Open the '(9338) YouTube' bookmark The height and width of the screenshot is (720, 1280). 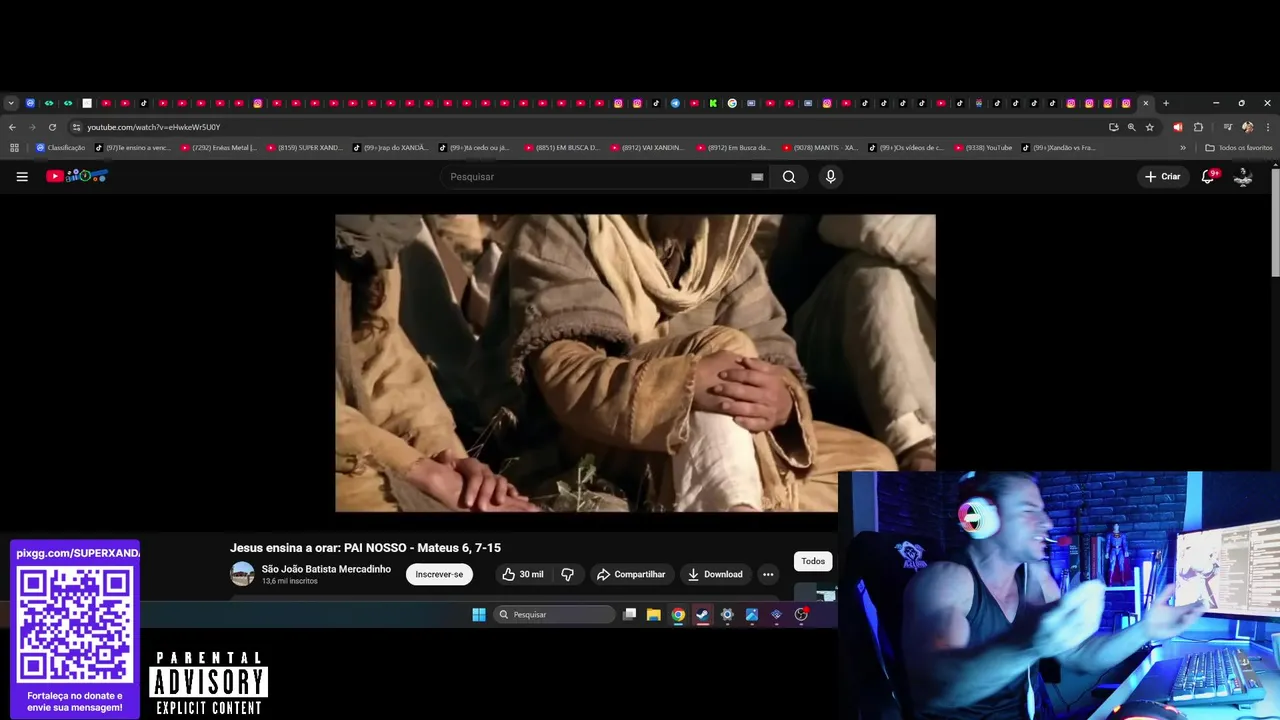(x=983, y=147)
